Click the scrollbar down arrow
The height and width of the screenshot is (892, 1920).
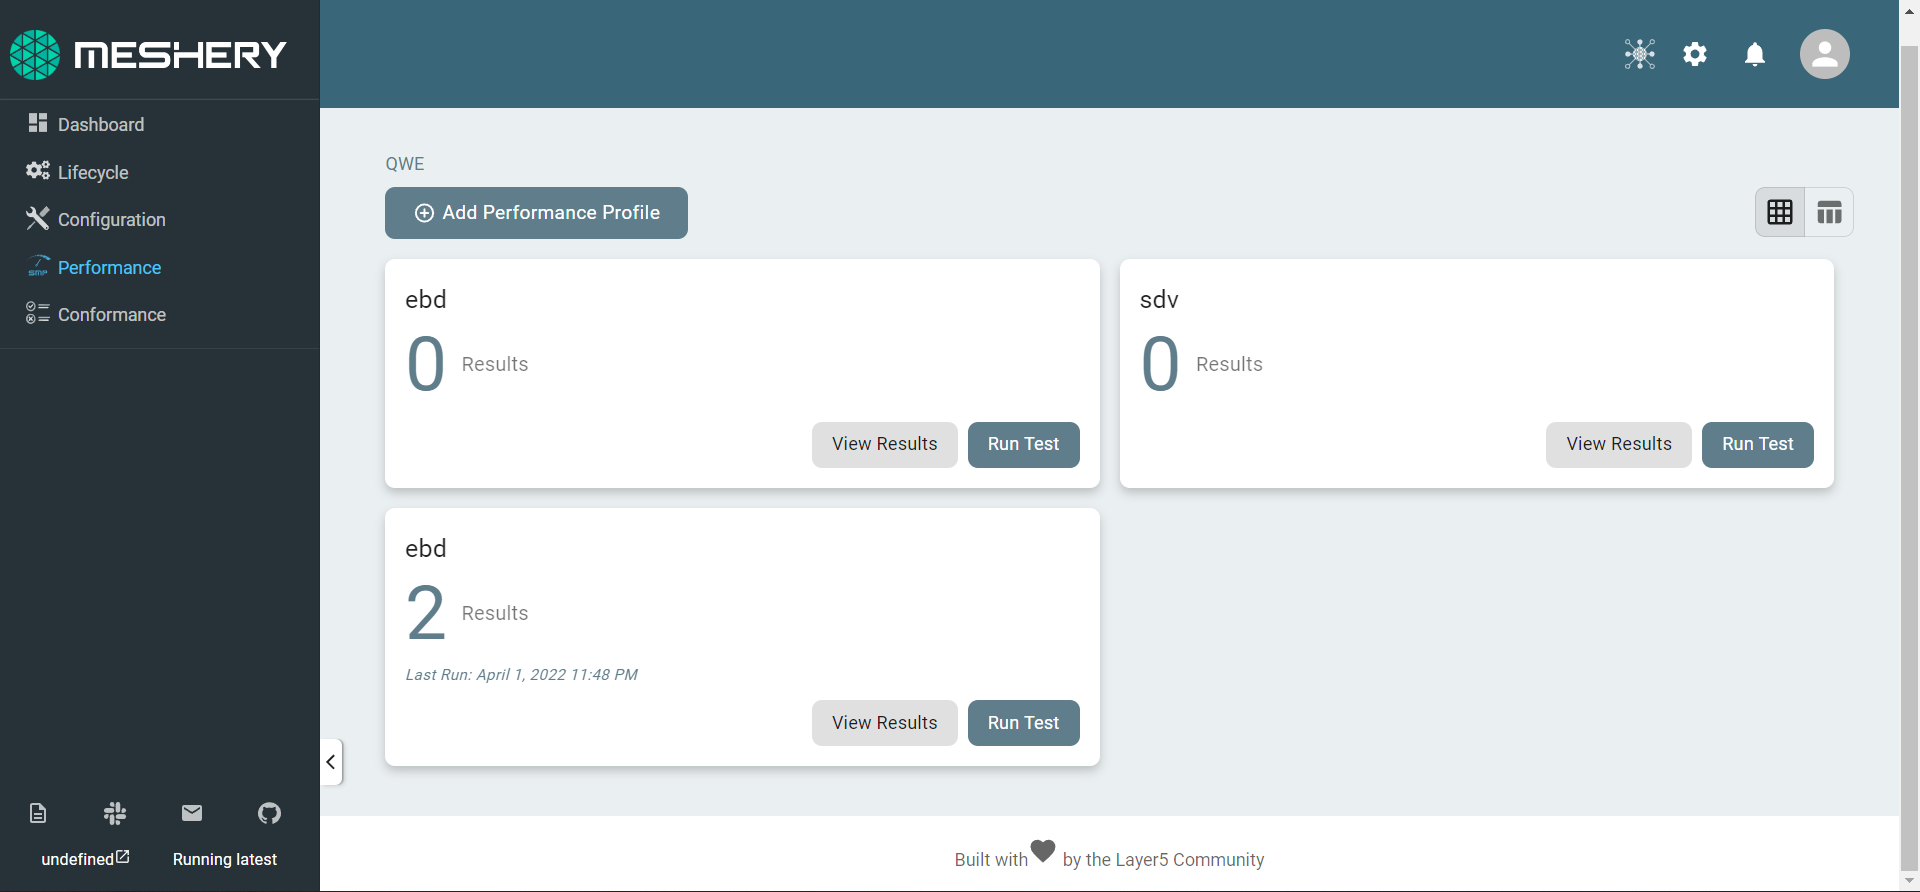click(x=1909, y=881)
